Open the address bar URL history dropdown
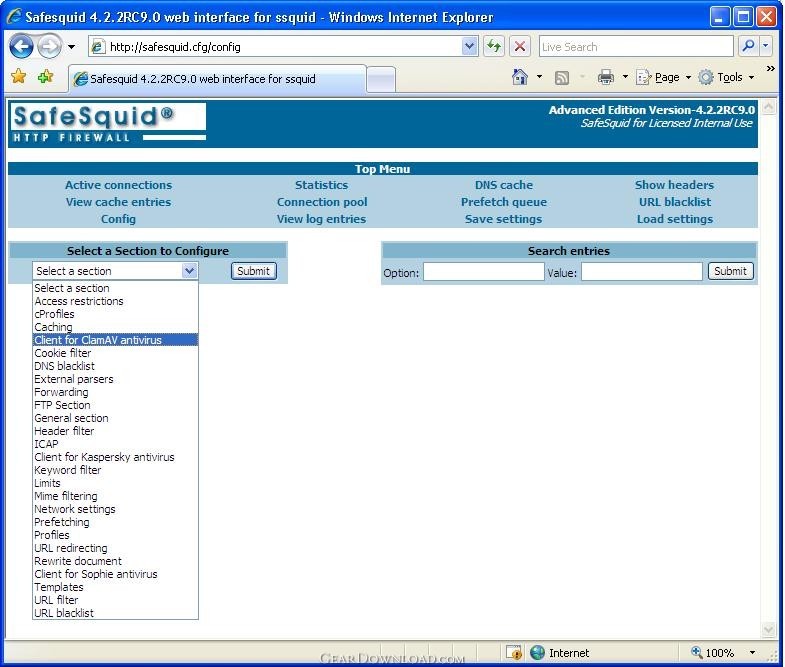This screenshot has width=785, height=667. point(469,47)
